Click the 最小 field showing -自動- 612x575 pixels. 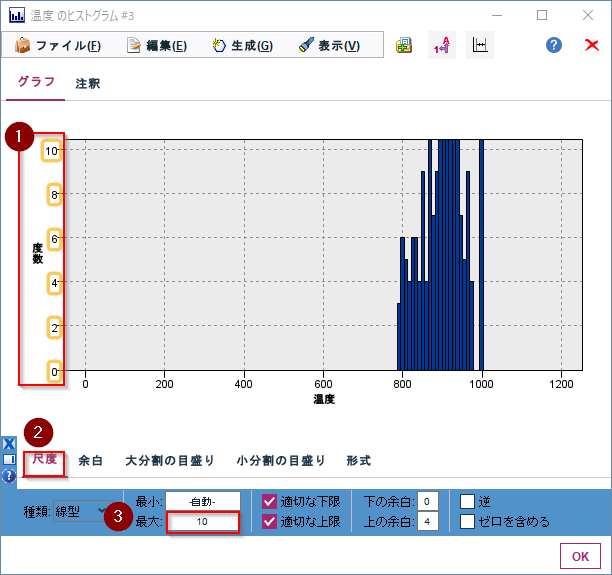pyautogui.click(x=203, y=502)
